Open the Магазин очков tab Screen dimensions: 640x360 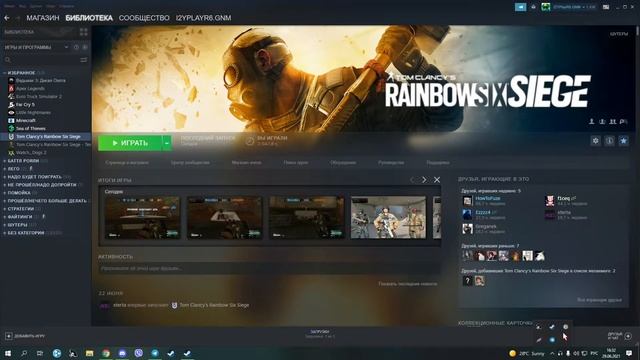point(247,162)
